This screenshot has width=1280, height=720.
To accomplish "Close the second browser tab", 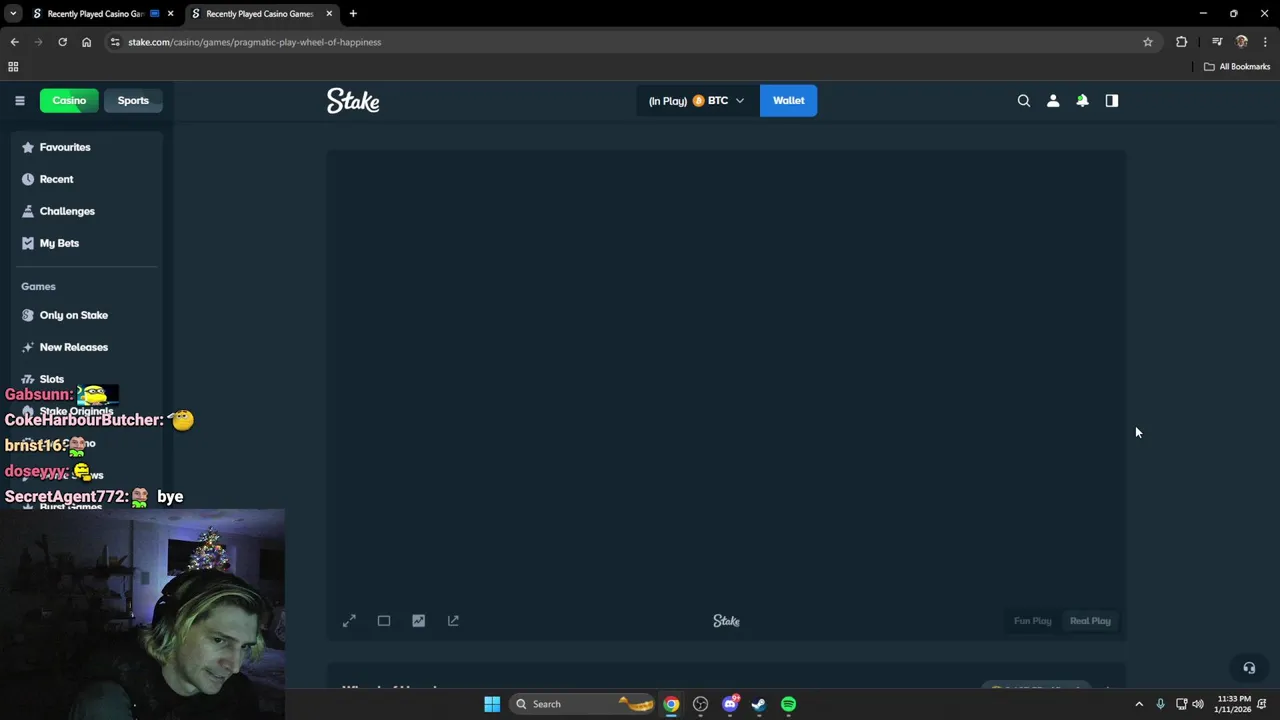I will (331, 14).
